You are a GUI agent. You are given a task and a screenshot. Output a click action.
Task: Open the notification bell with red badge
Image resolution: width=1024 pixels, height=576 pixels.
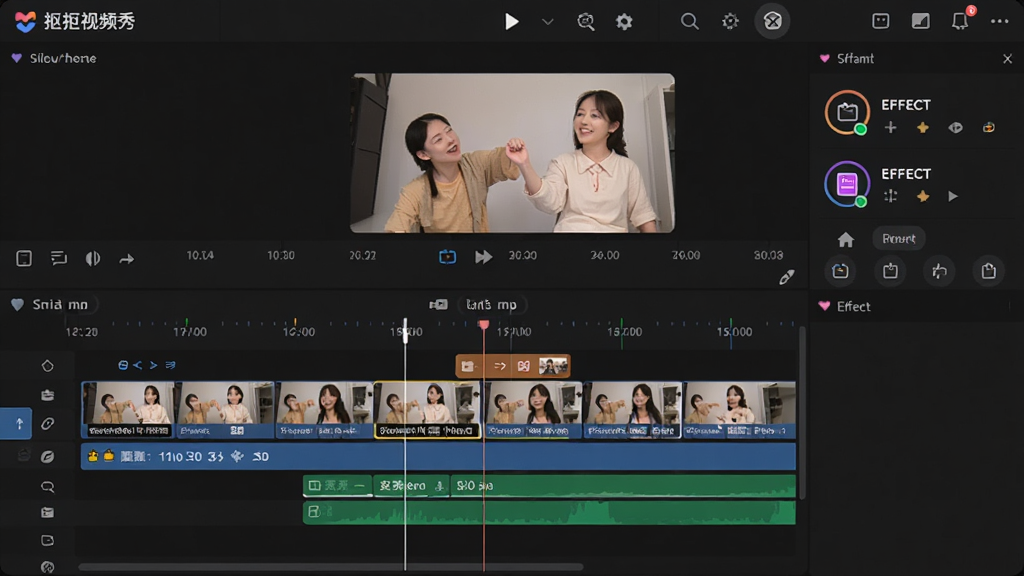(960, 20)
